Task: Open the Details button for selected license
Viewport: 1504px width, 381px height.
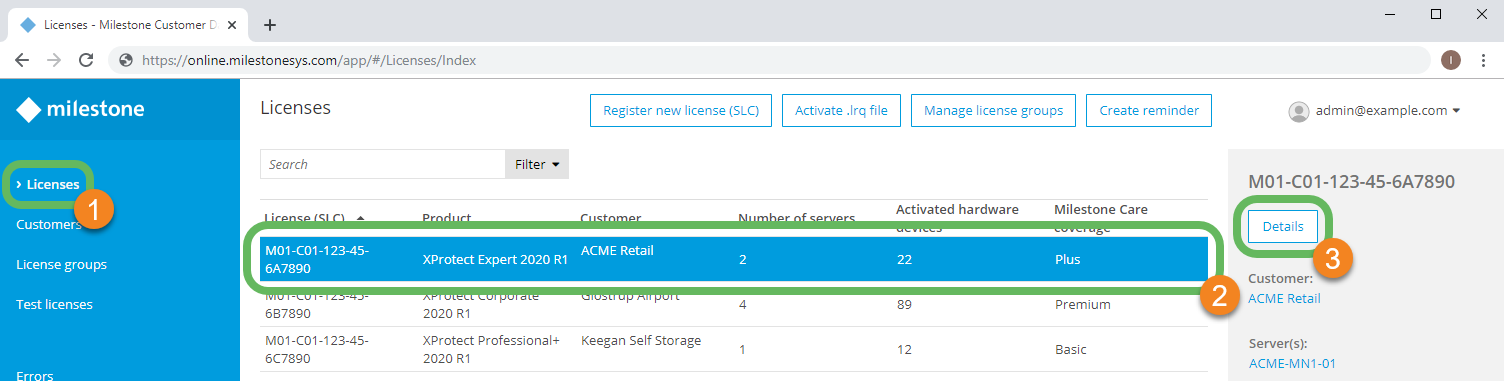Action: (1283, 226)
